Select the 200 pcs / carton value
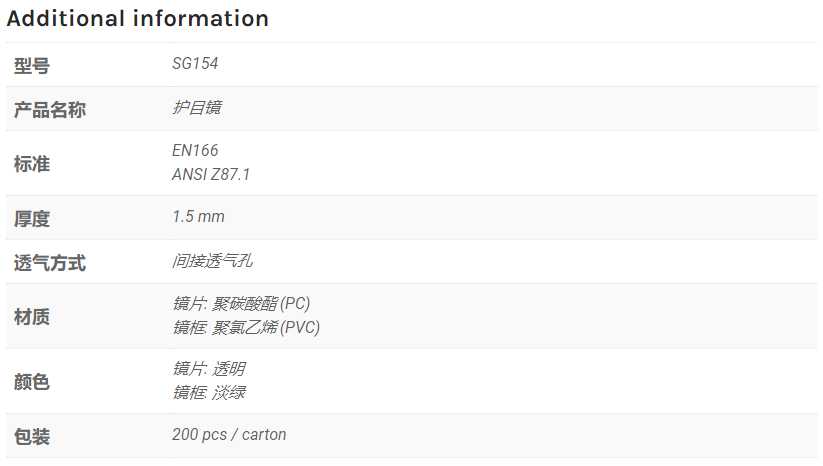The width and height of the screenshot is (823, 466). [x=229, y=435]
